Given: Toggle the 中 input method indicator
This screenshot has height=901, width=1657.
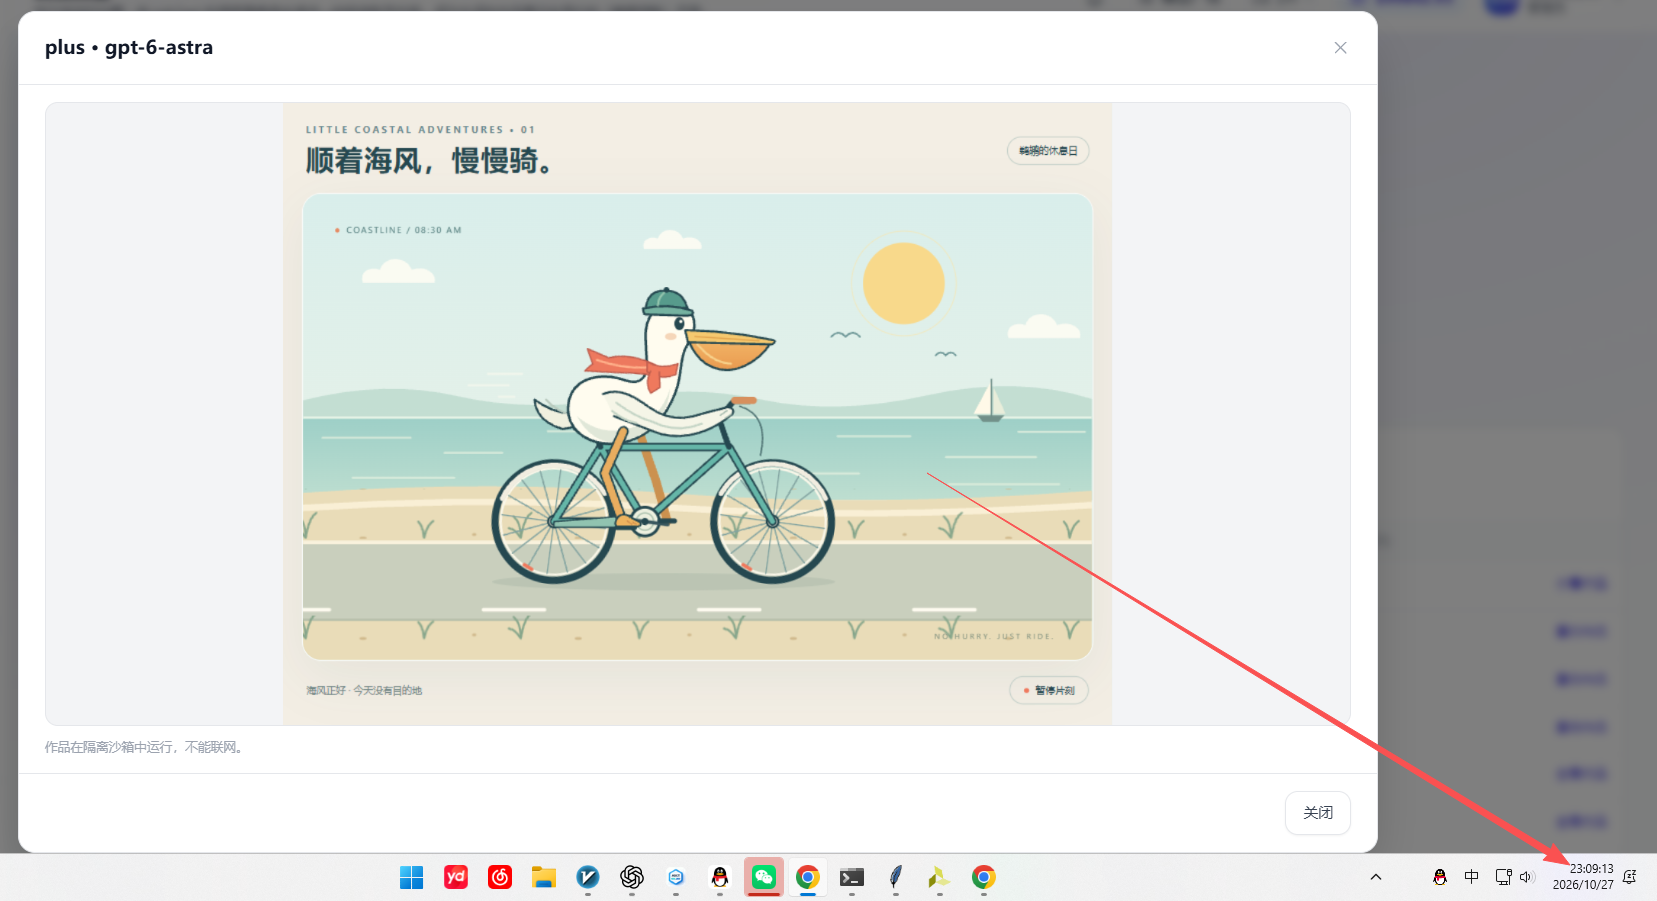Looking at the screenshot, I should (x=1471, y=877).
